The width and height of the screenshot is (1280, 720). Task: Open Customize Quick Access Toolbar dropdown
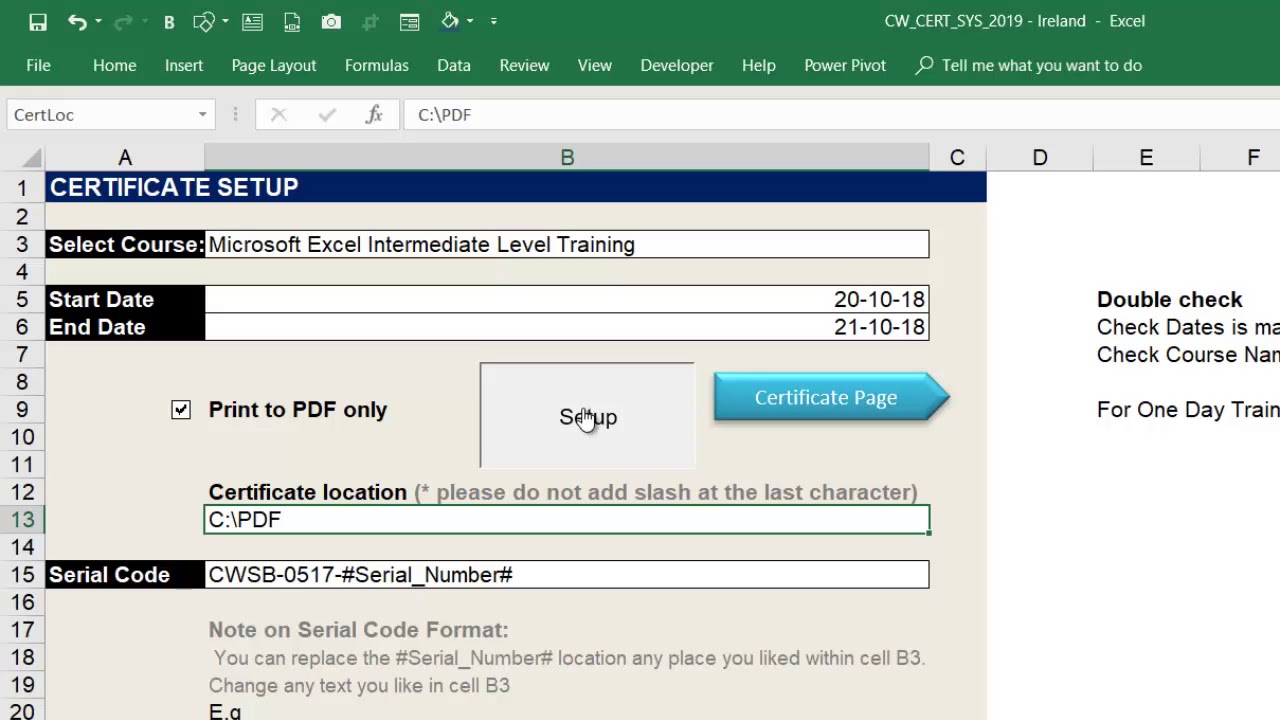coord(493,21)
